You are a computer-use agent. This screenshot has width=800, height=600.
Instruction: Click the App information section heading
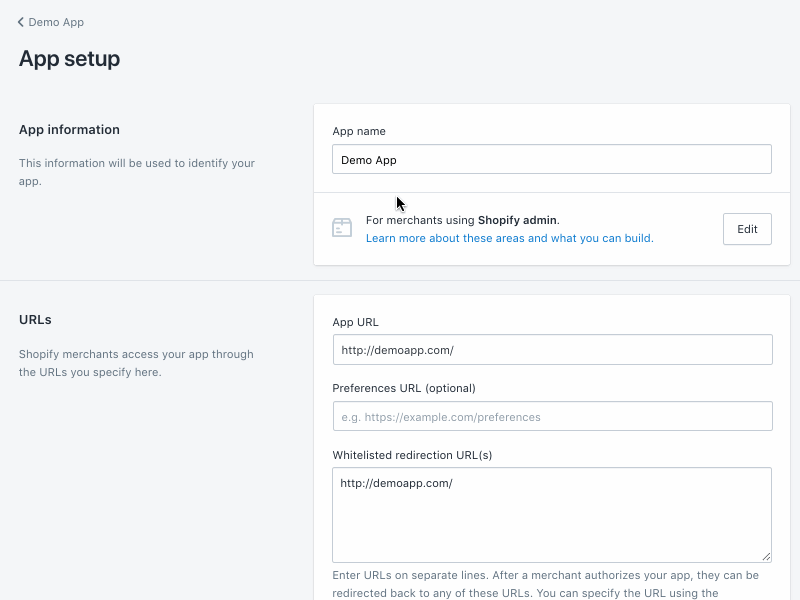coord(69,130)
